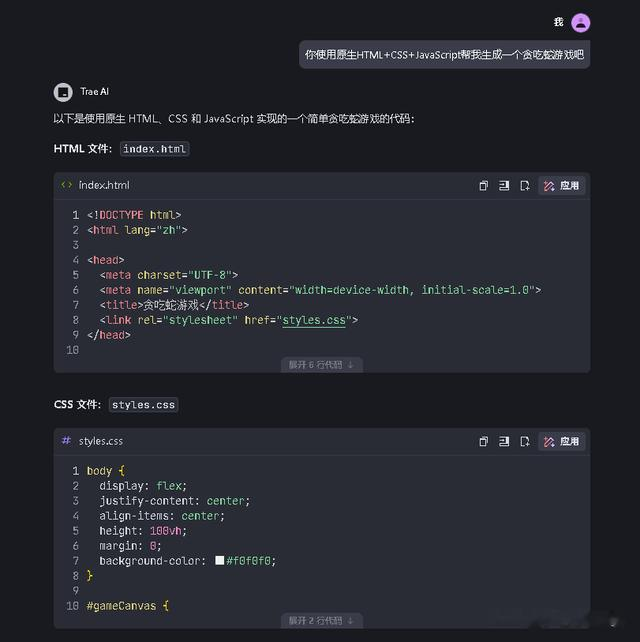Expand 6 more lines in index.html block
Image resolution: width=640 pixels, height=642 pixels.
tap(321, 364)
